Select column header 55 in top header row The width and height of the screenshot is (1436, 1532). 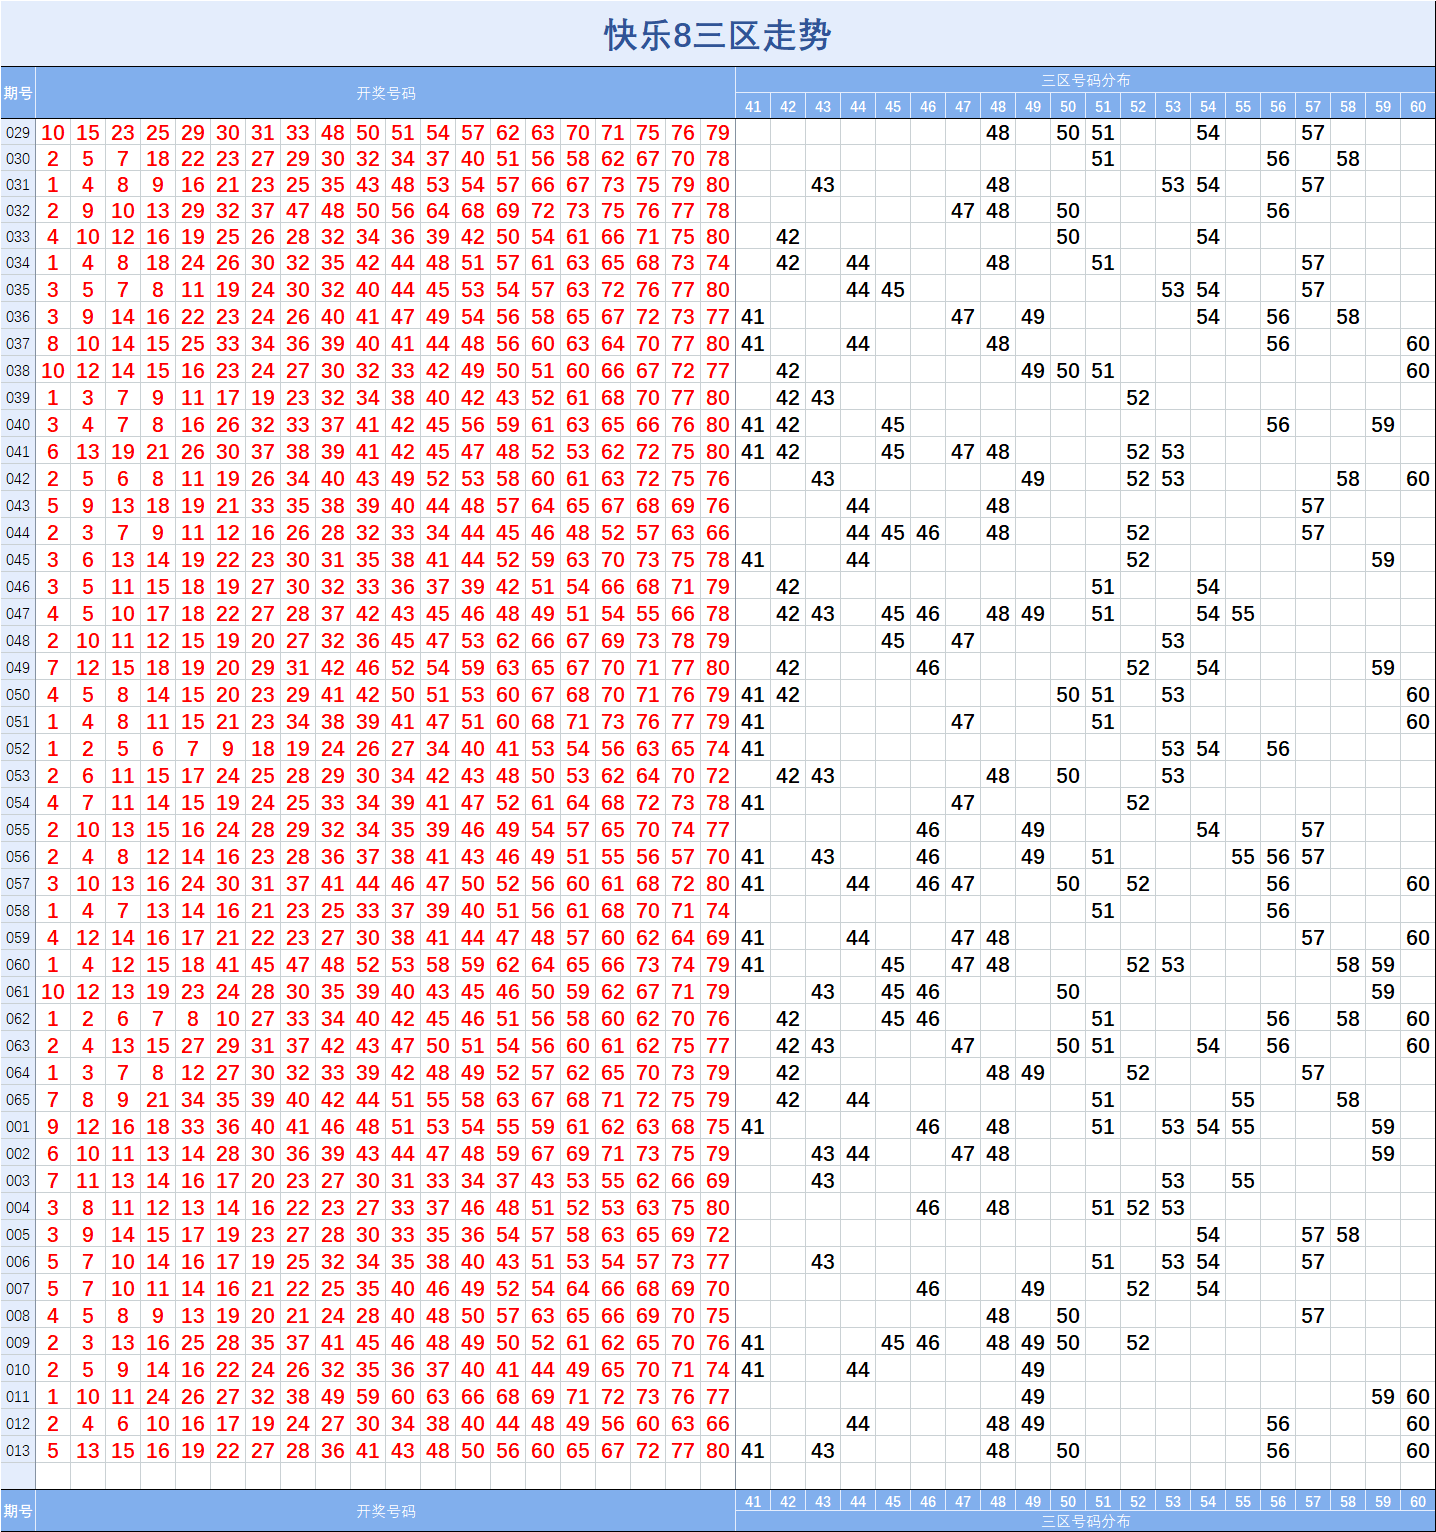coord(1243,106)
